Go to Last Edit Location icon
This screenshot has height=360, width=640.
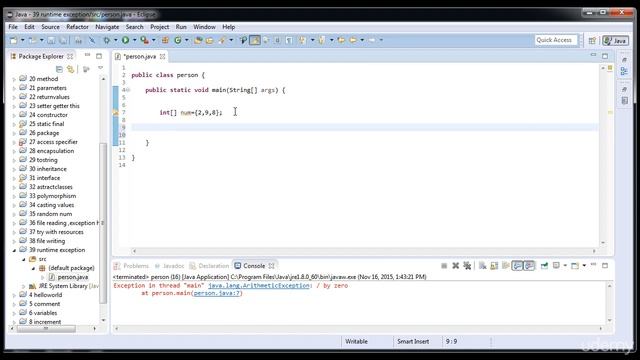[x=341, y=40]
